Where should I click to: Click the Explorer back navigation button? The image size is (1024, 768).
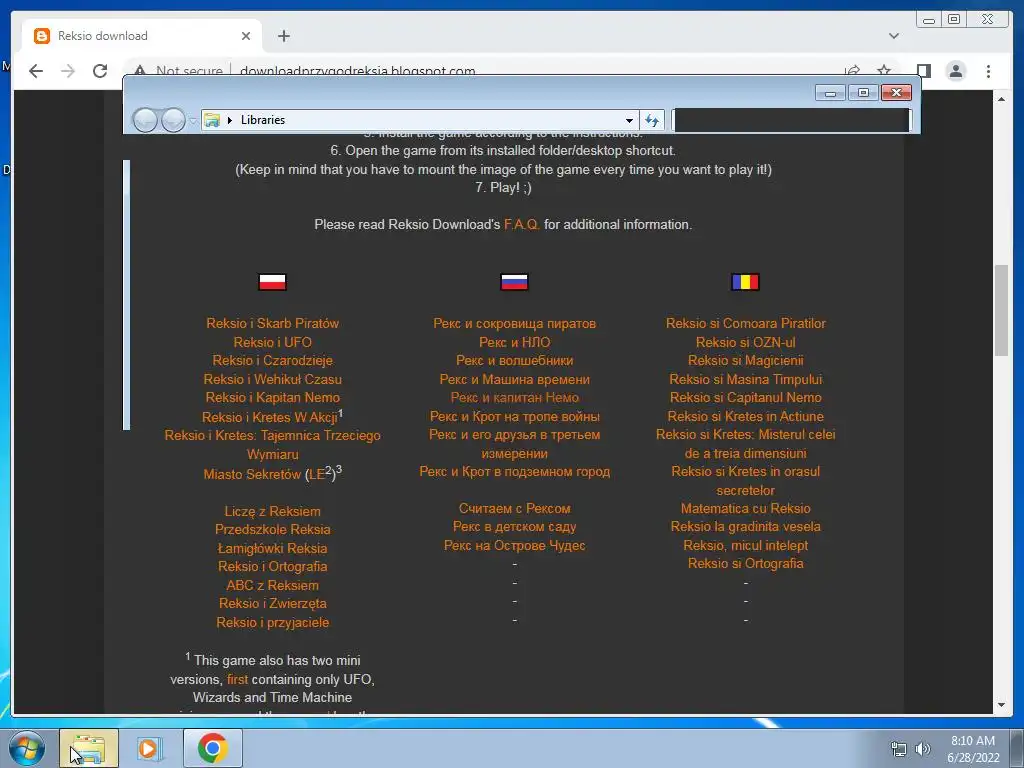pos(145,120)
